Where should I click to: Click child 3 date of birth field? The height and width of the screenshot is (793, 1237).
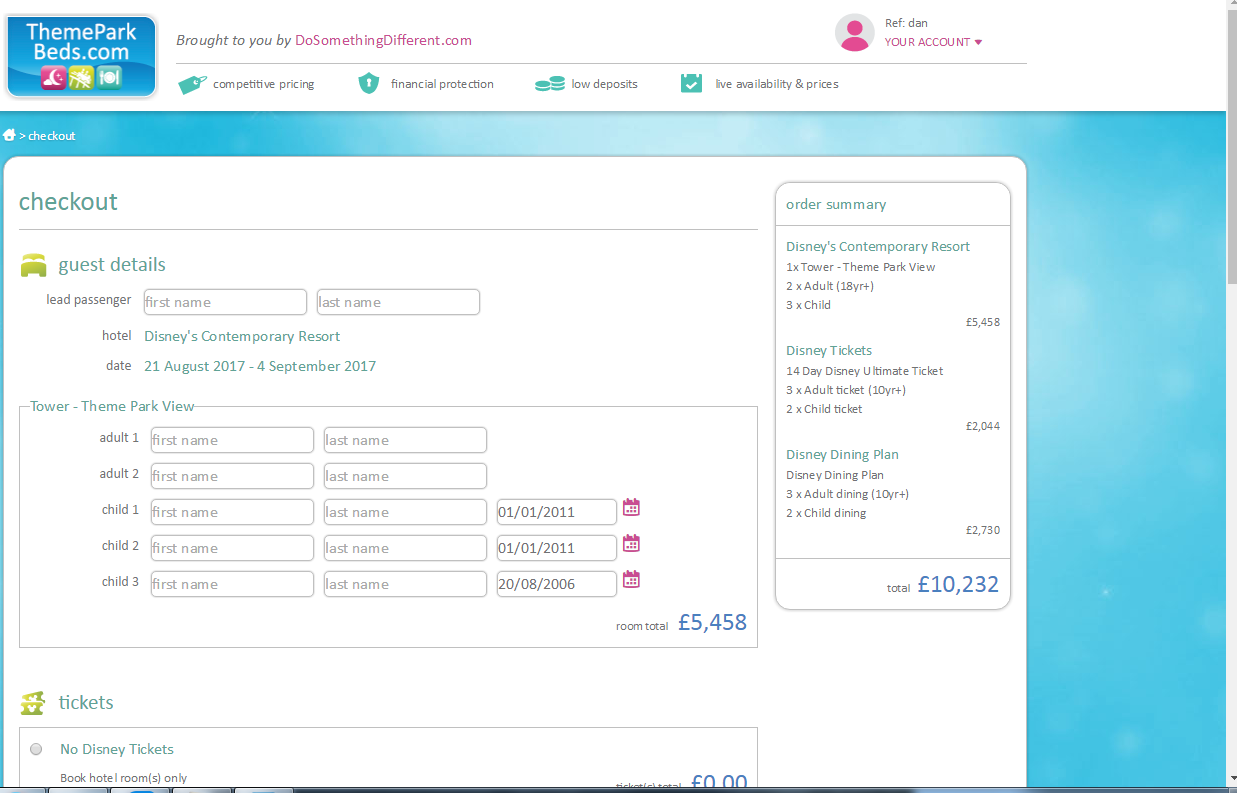[x=557, y=584]
